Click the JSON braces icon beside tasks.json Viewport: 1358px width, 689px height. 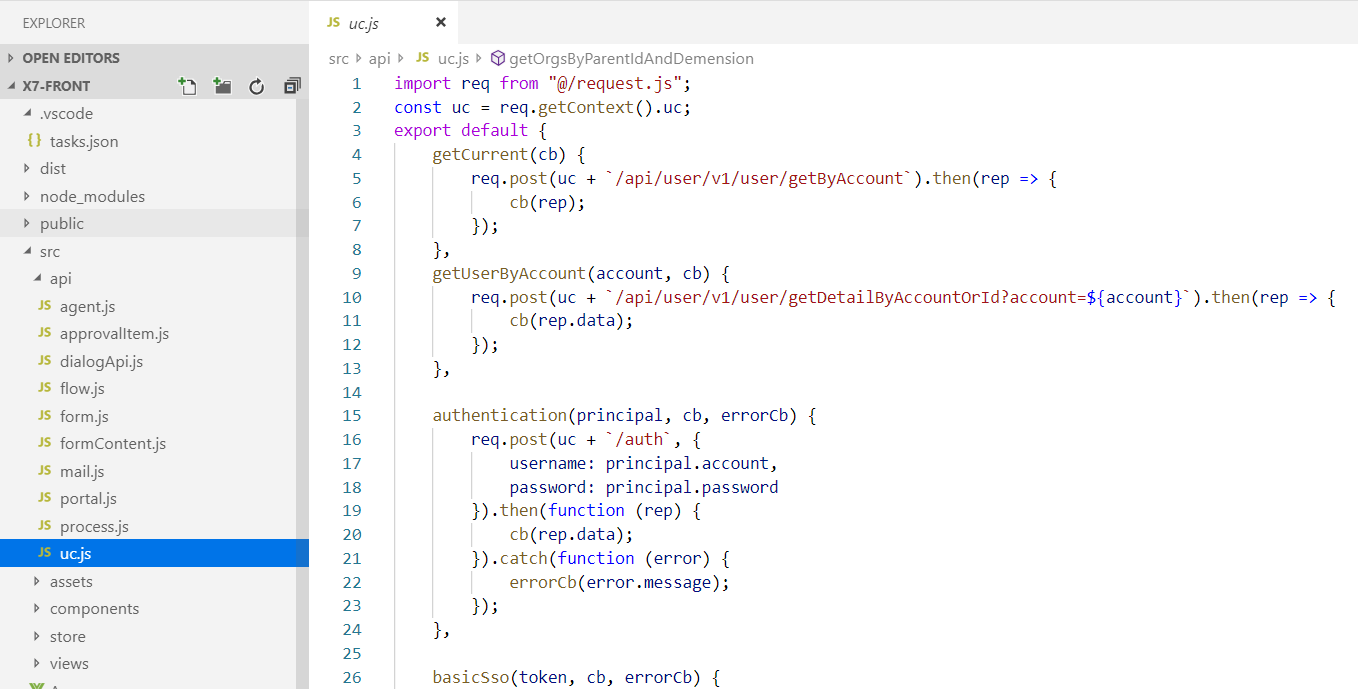[34, 141]
